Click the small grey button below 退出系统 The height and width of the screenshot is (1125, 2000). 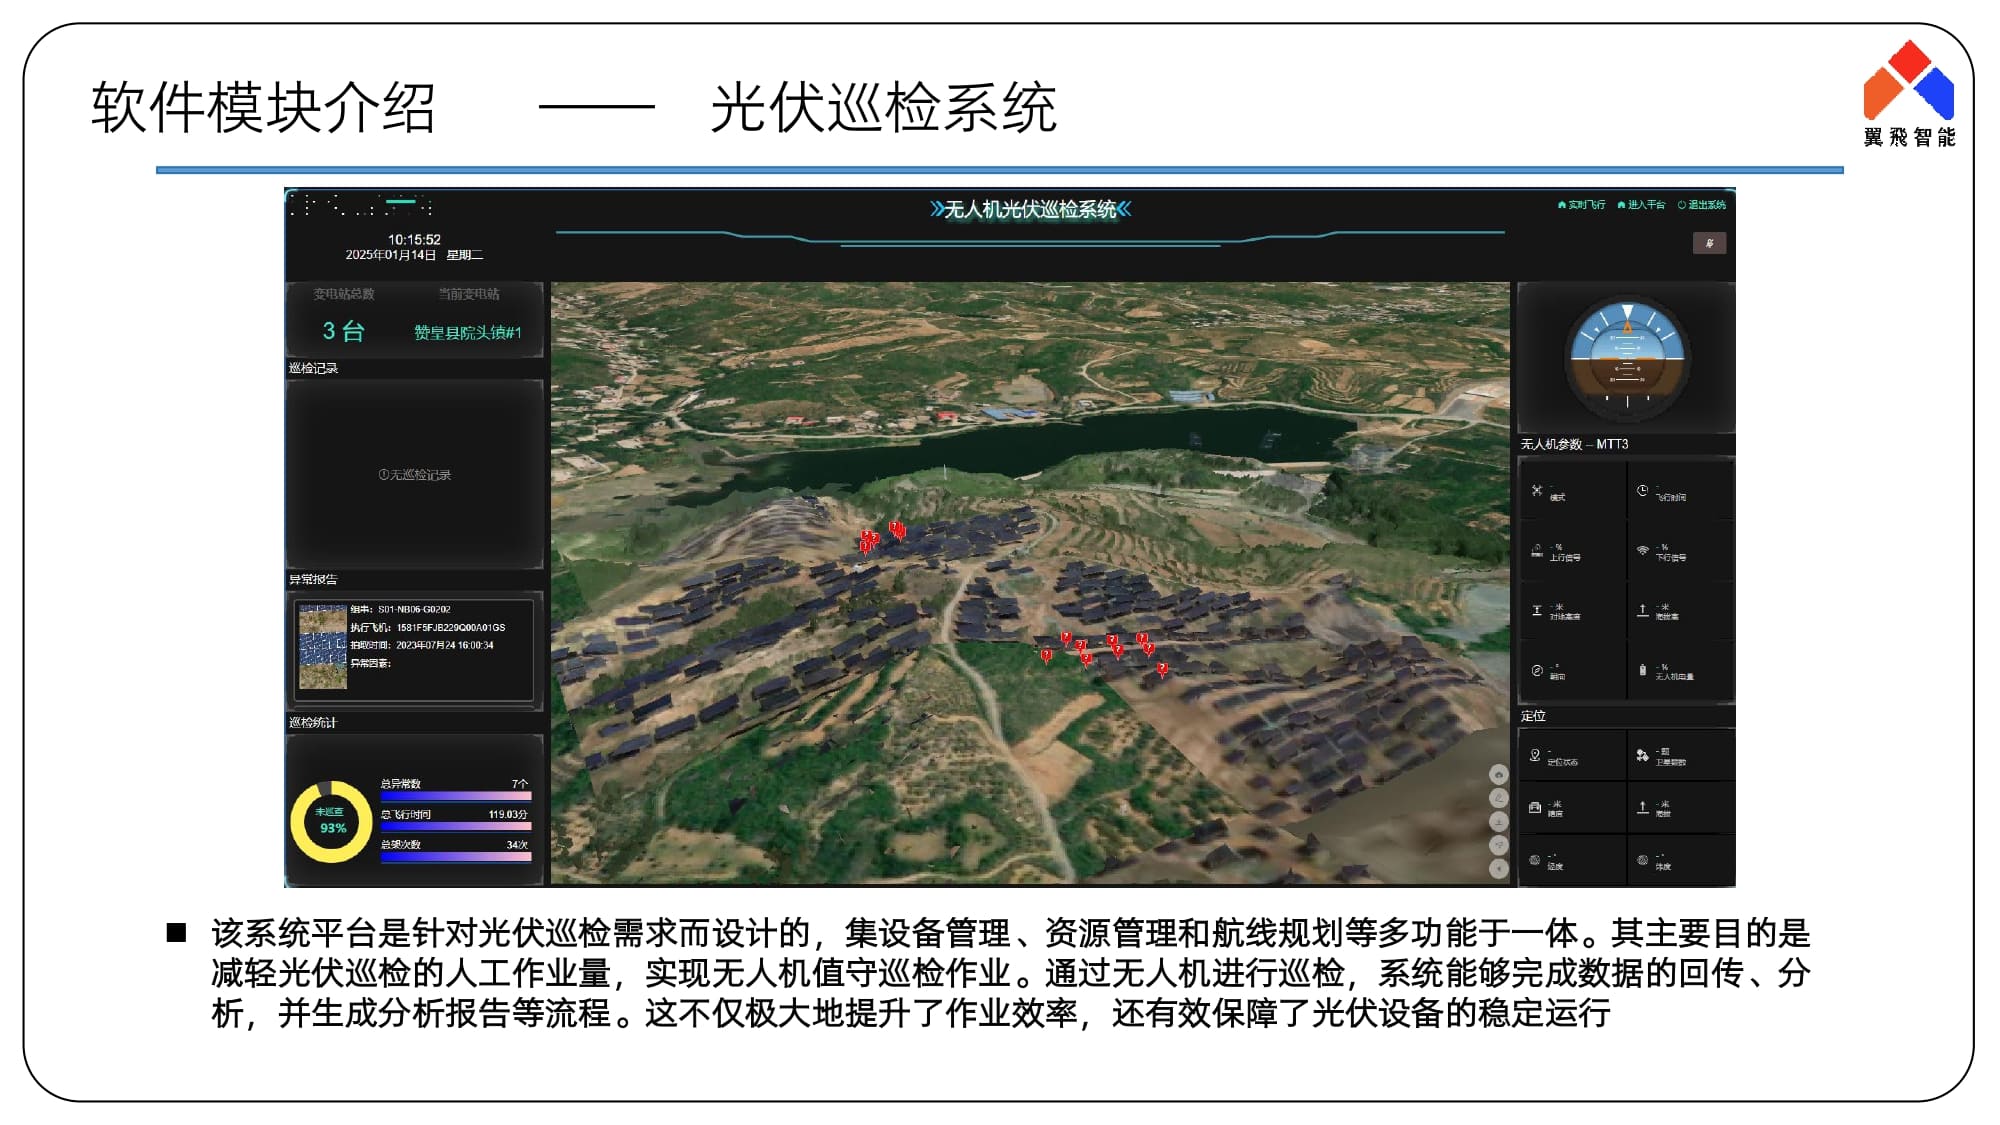point(1709,243)
